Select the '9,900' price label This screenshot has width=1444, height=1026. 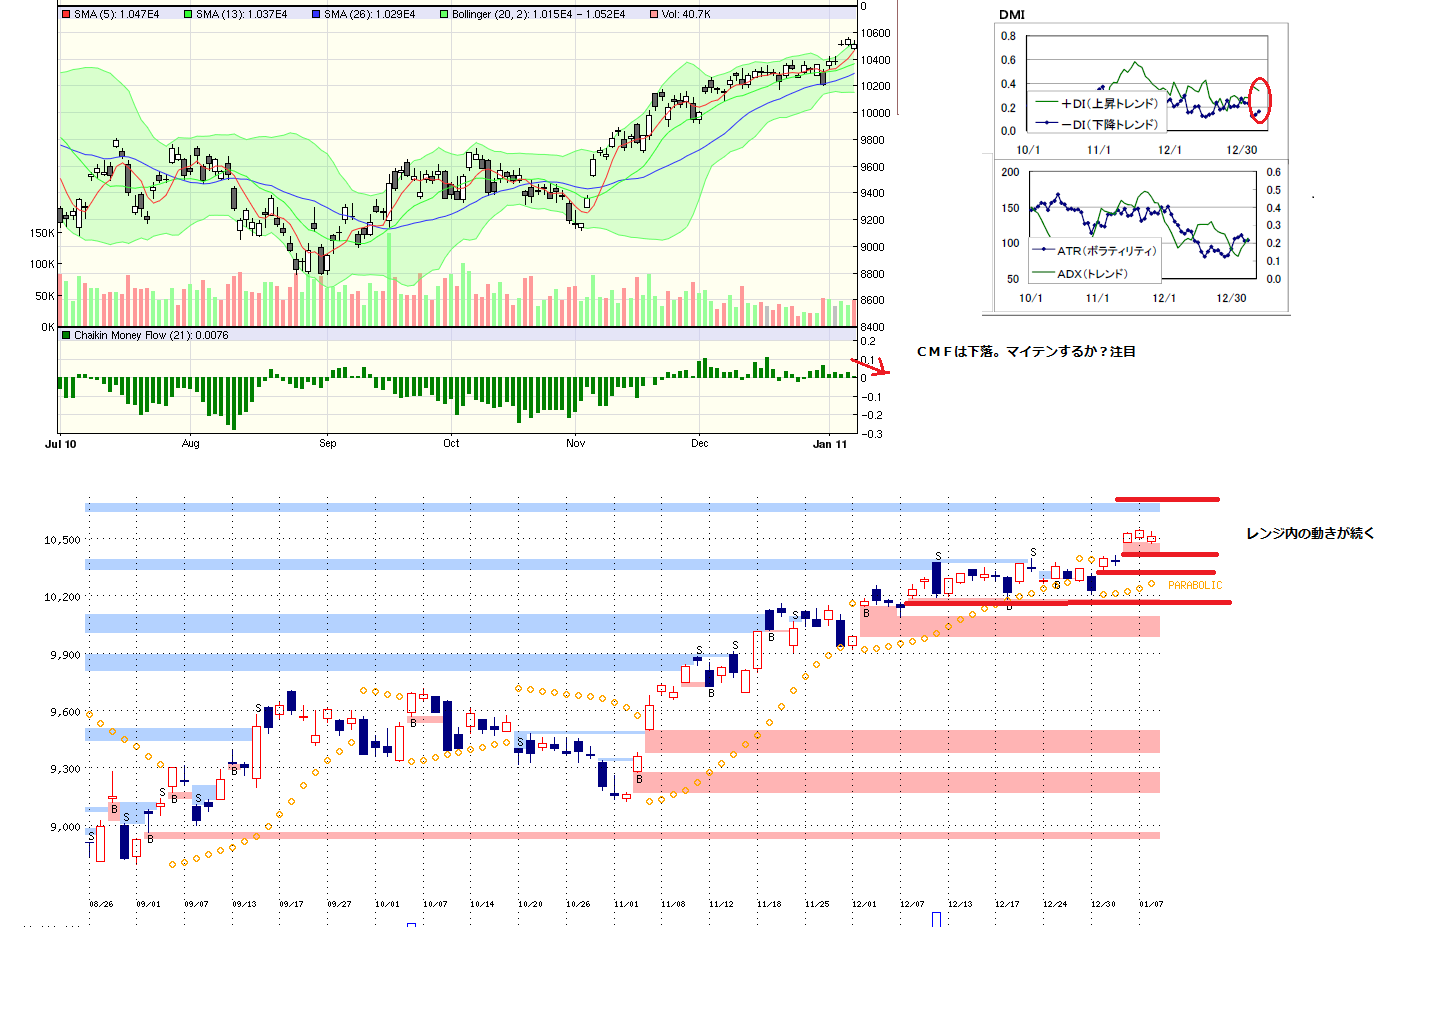click(x=65, y=655)
